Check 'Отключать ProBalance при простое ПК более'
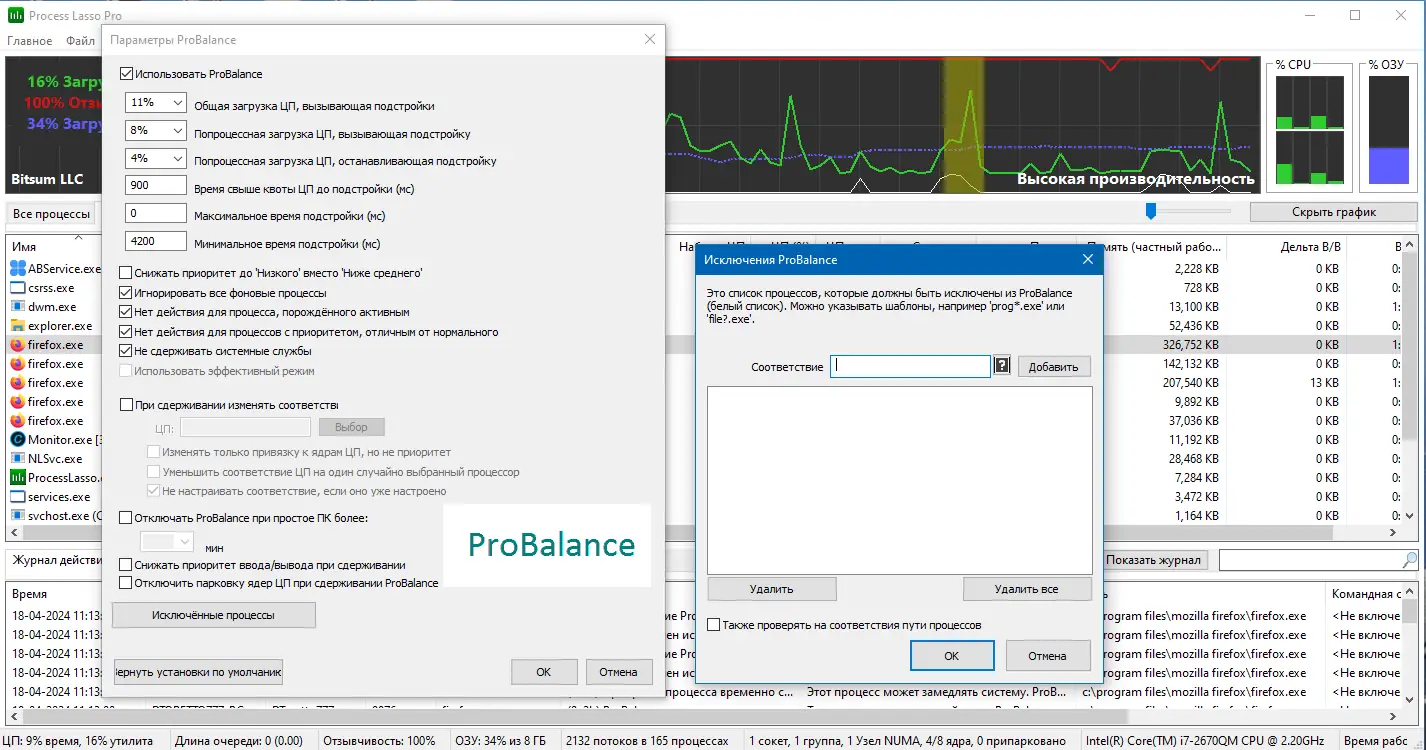 (125, 518)
